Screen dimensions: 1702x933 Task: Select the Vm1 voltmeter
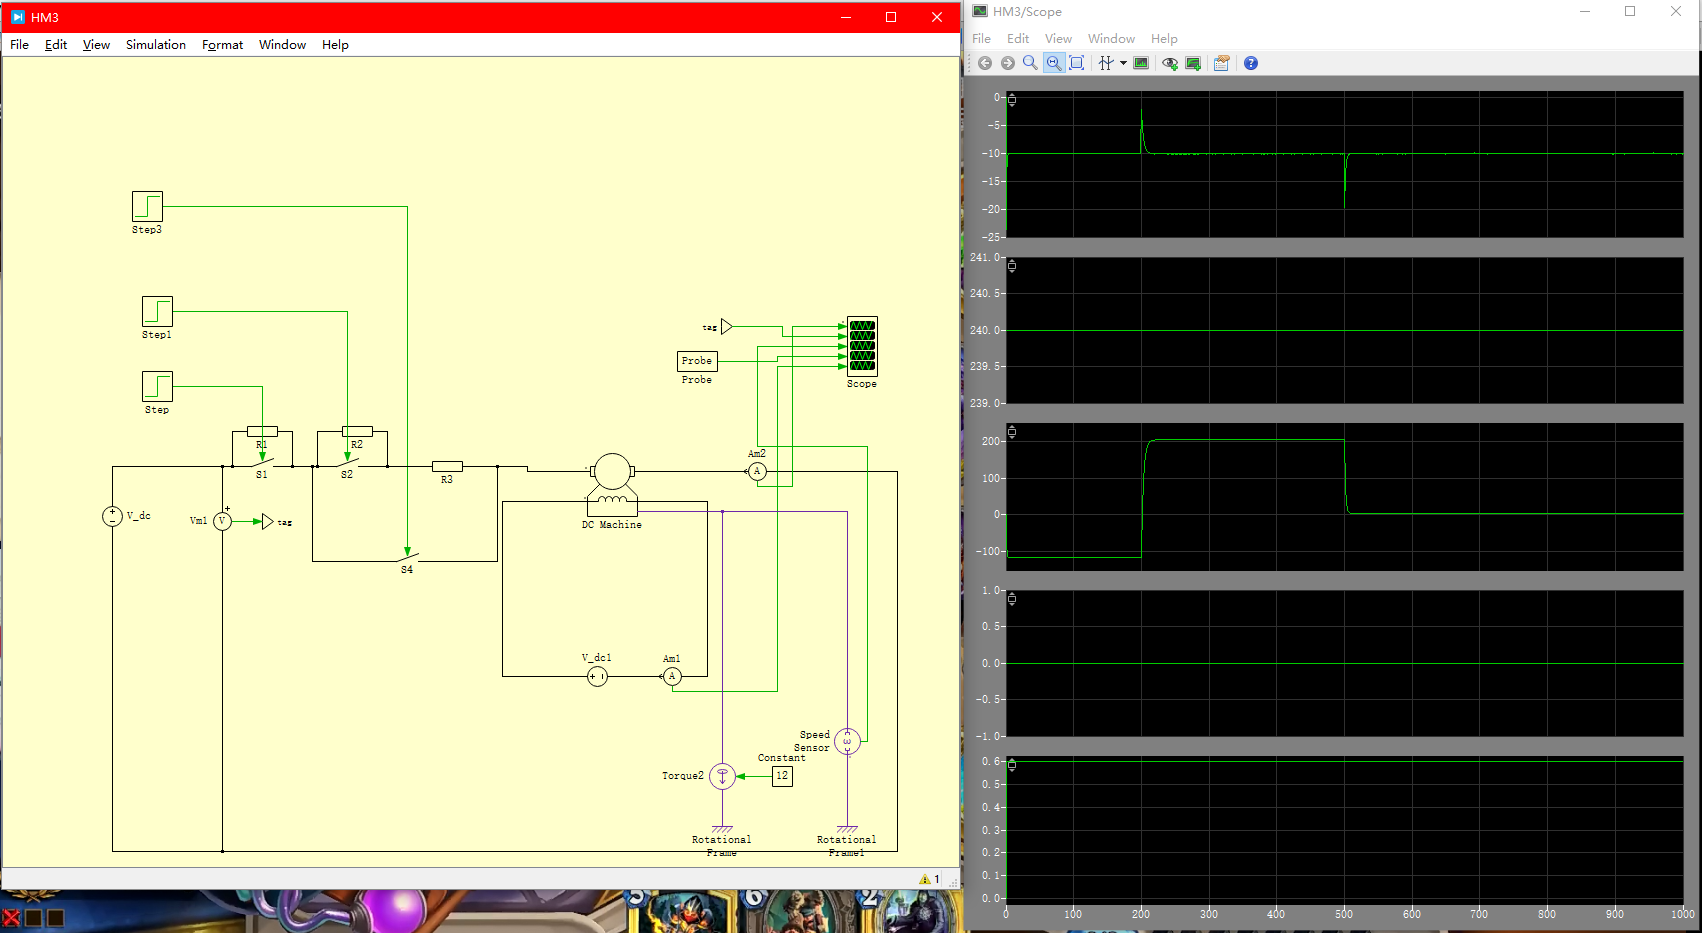[222, 521]
